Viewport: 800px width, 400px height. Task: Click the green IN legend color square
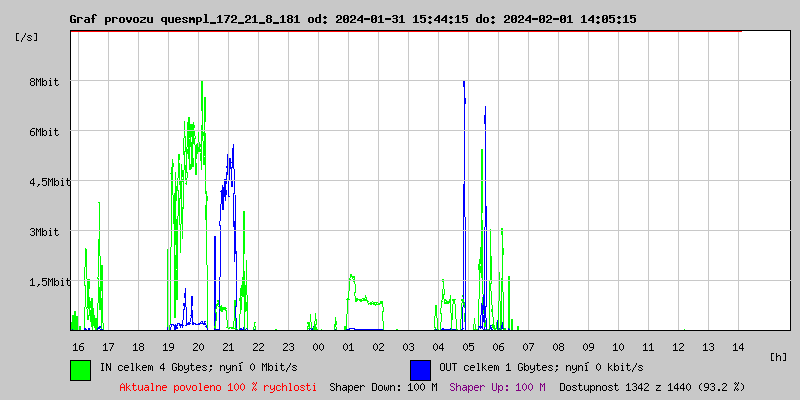(x=80, y=369)
